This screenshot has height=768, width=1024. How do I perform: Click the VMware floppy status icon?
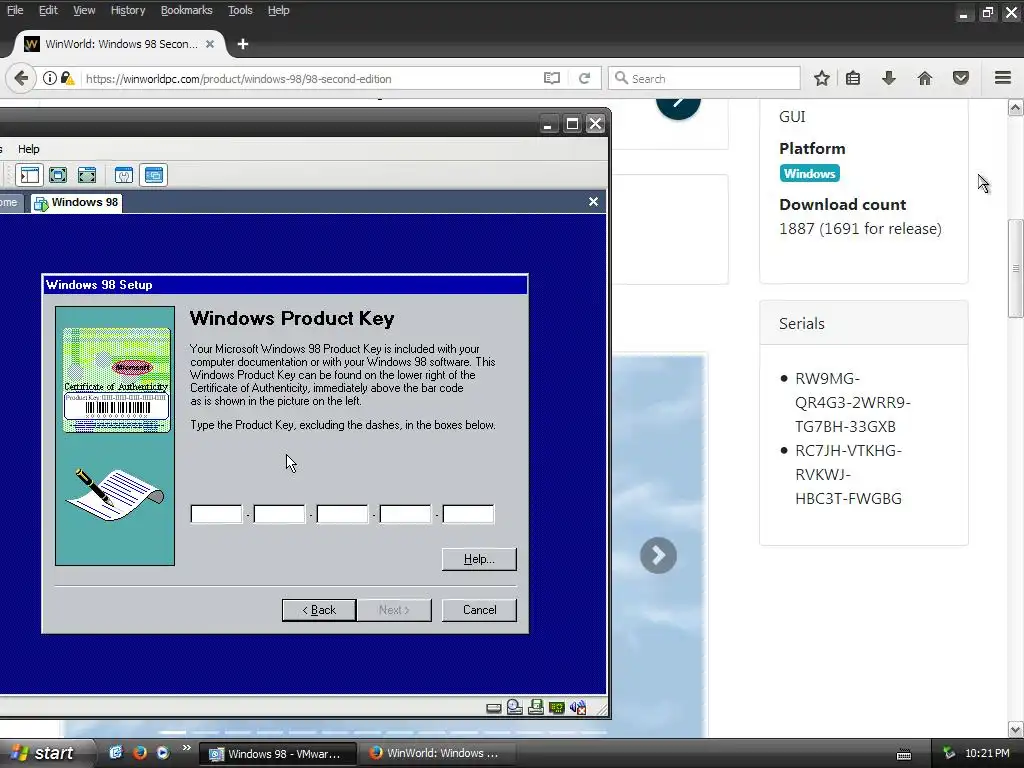pos(536,707)
